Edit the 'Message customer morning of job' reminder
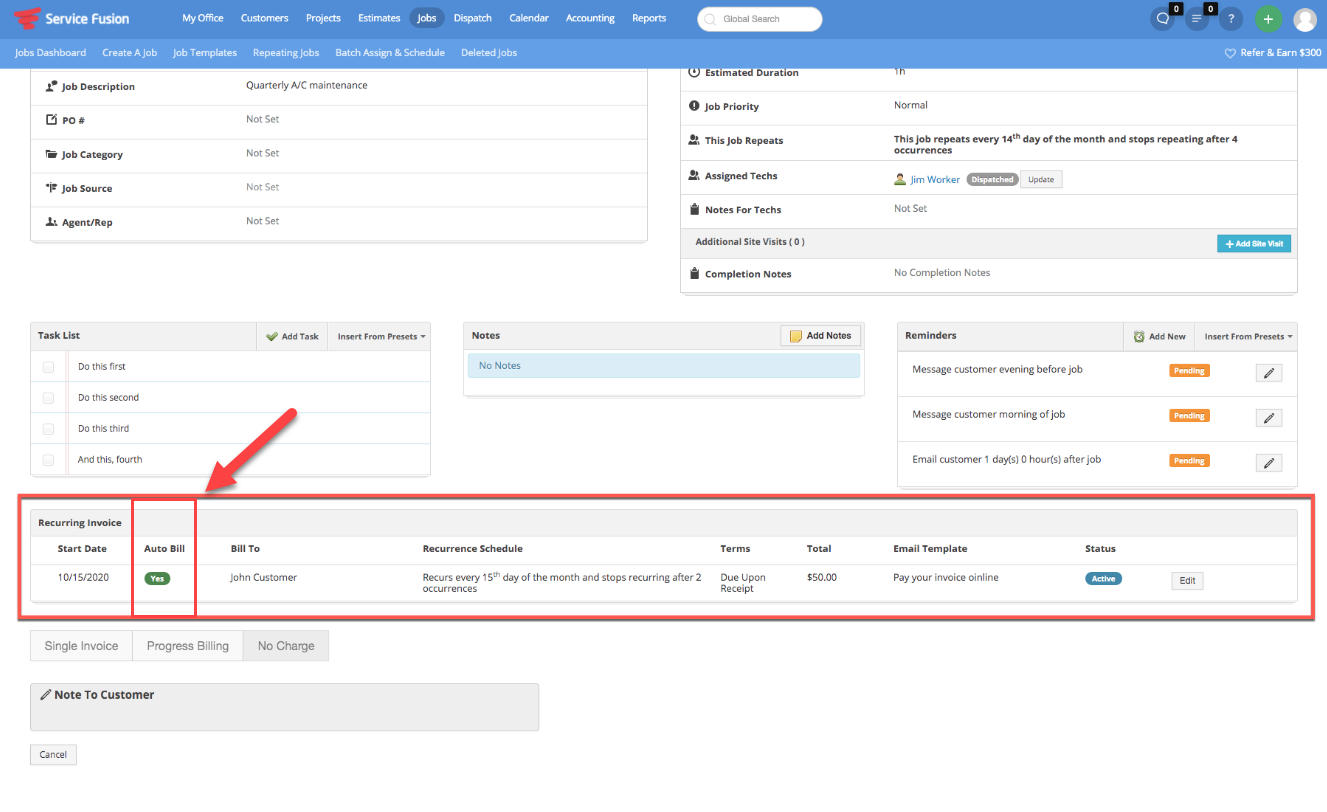1327x812 pixels. click(x=1268, y=418)
